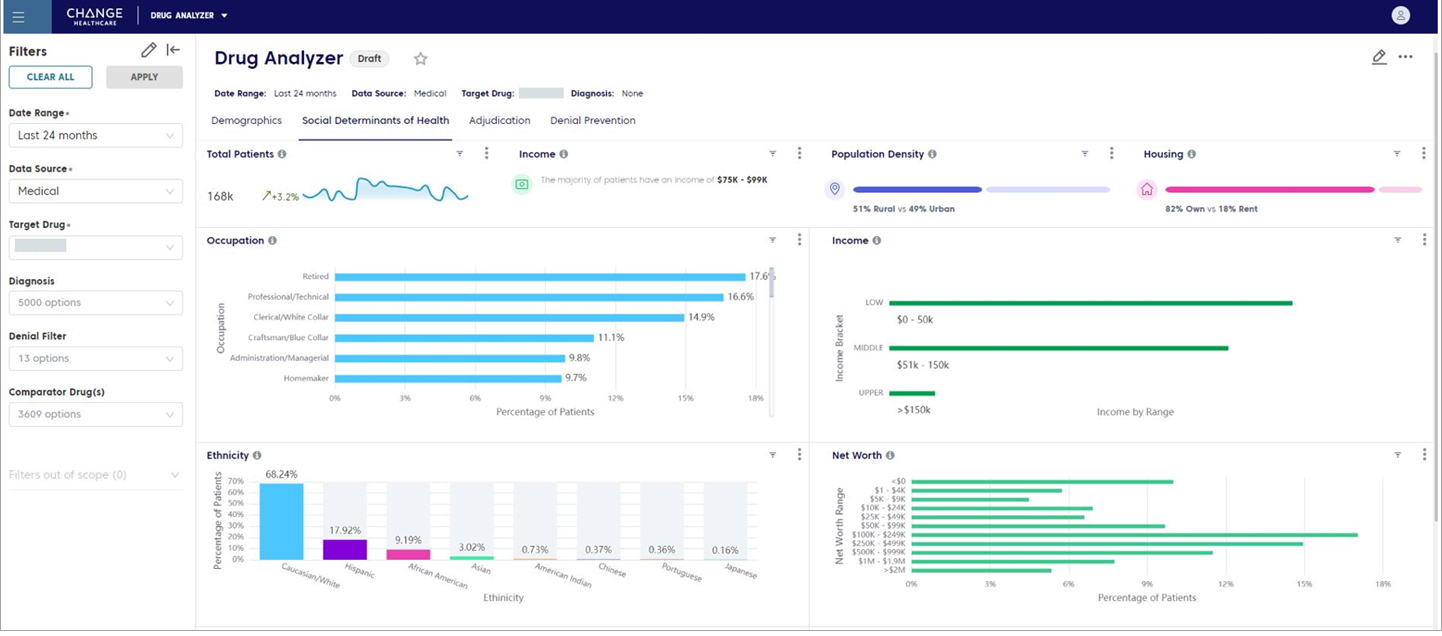Open Population Density card filter icon
The image size is (1442, 636).
tap(1085, 154)
